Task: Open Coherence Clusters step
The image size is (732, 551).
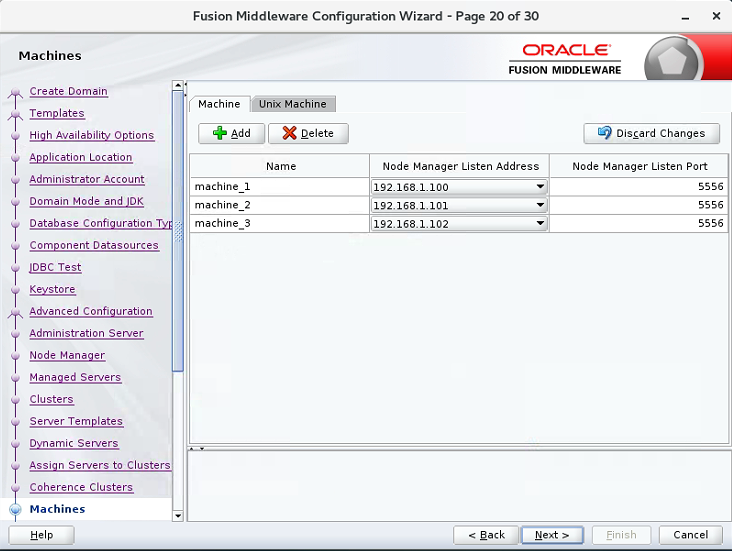Action: coord(81,487)
